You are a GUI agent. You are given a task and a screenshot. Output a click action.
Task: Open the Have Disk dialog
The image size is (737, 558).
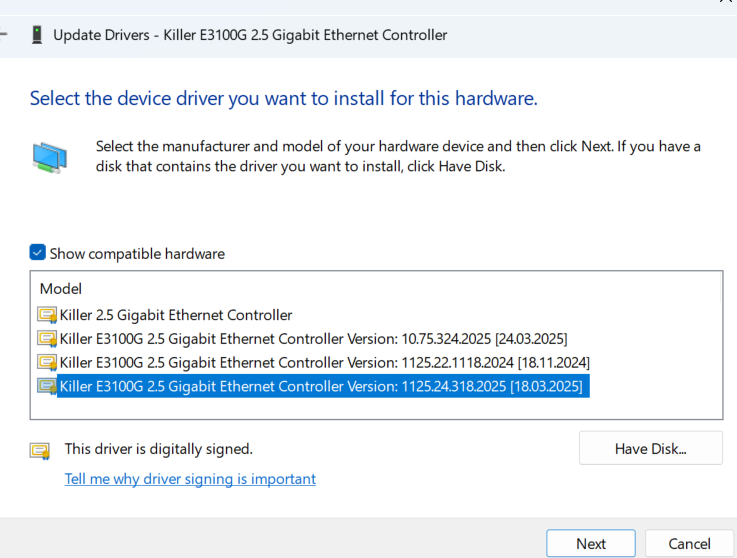[650, 449]
